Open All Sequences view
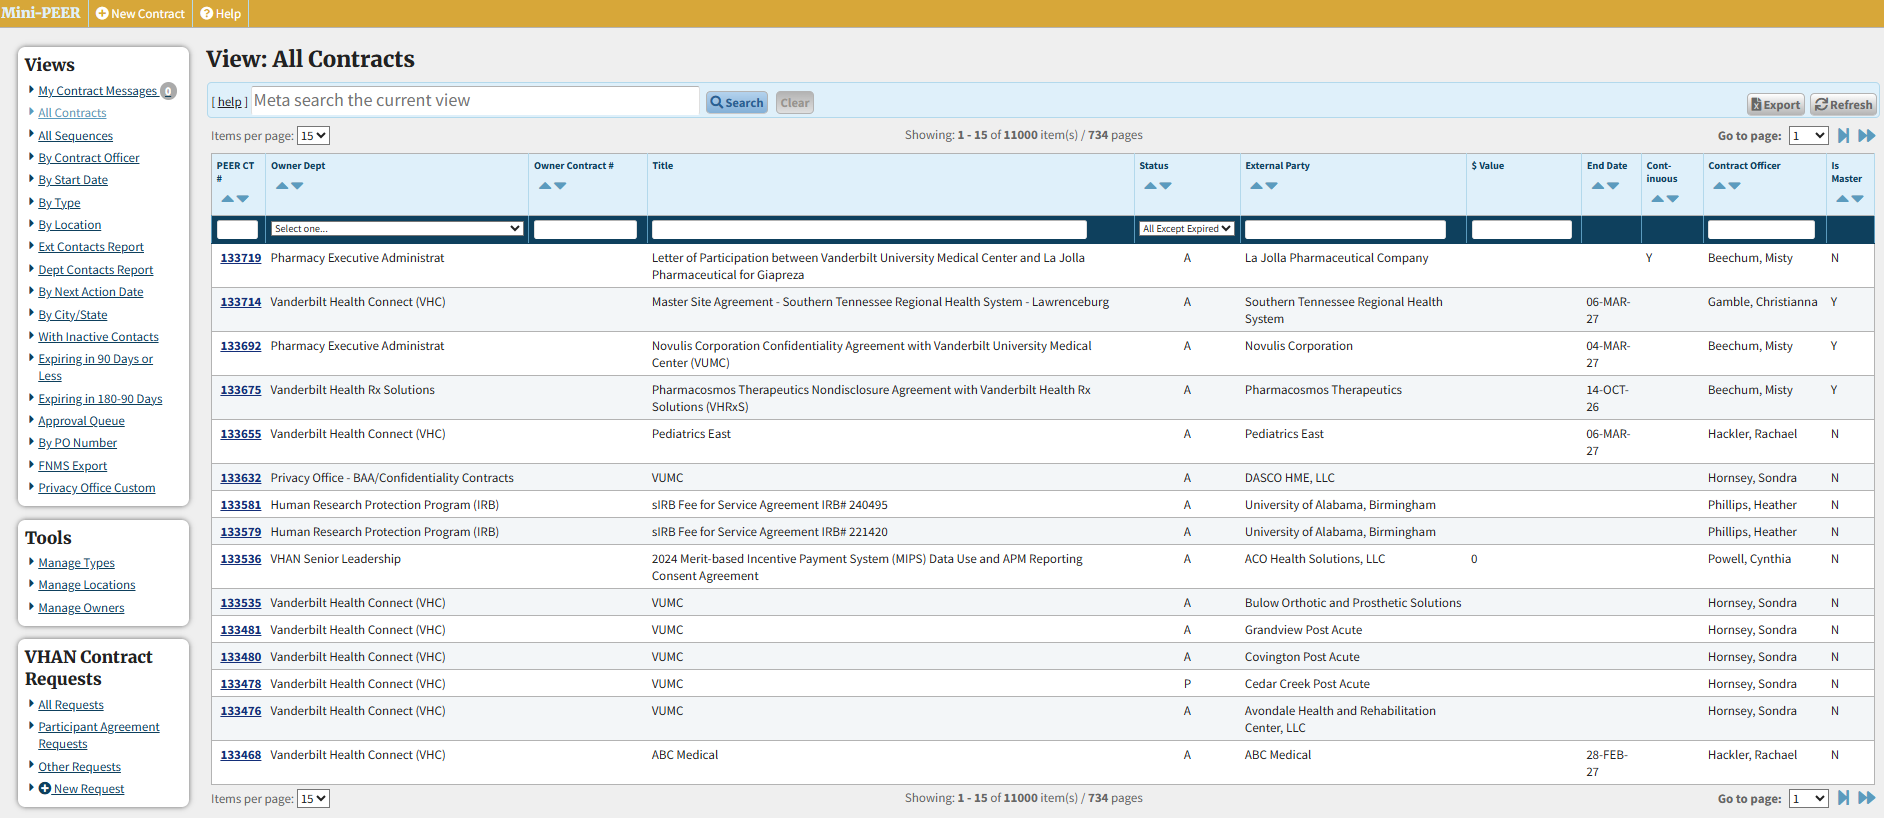Screen dimensions: 1884x818 pyautogui.click(x=76, y=136)
